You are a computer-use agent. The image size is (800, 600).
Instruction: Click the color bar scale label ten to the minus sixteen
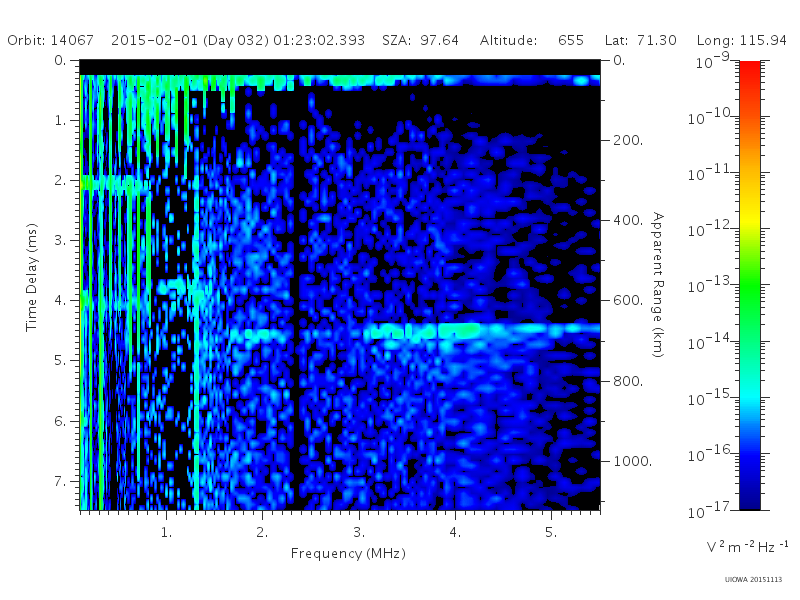click(x=711, y=453)
